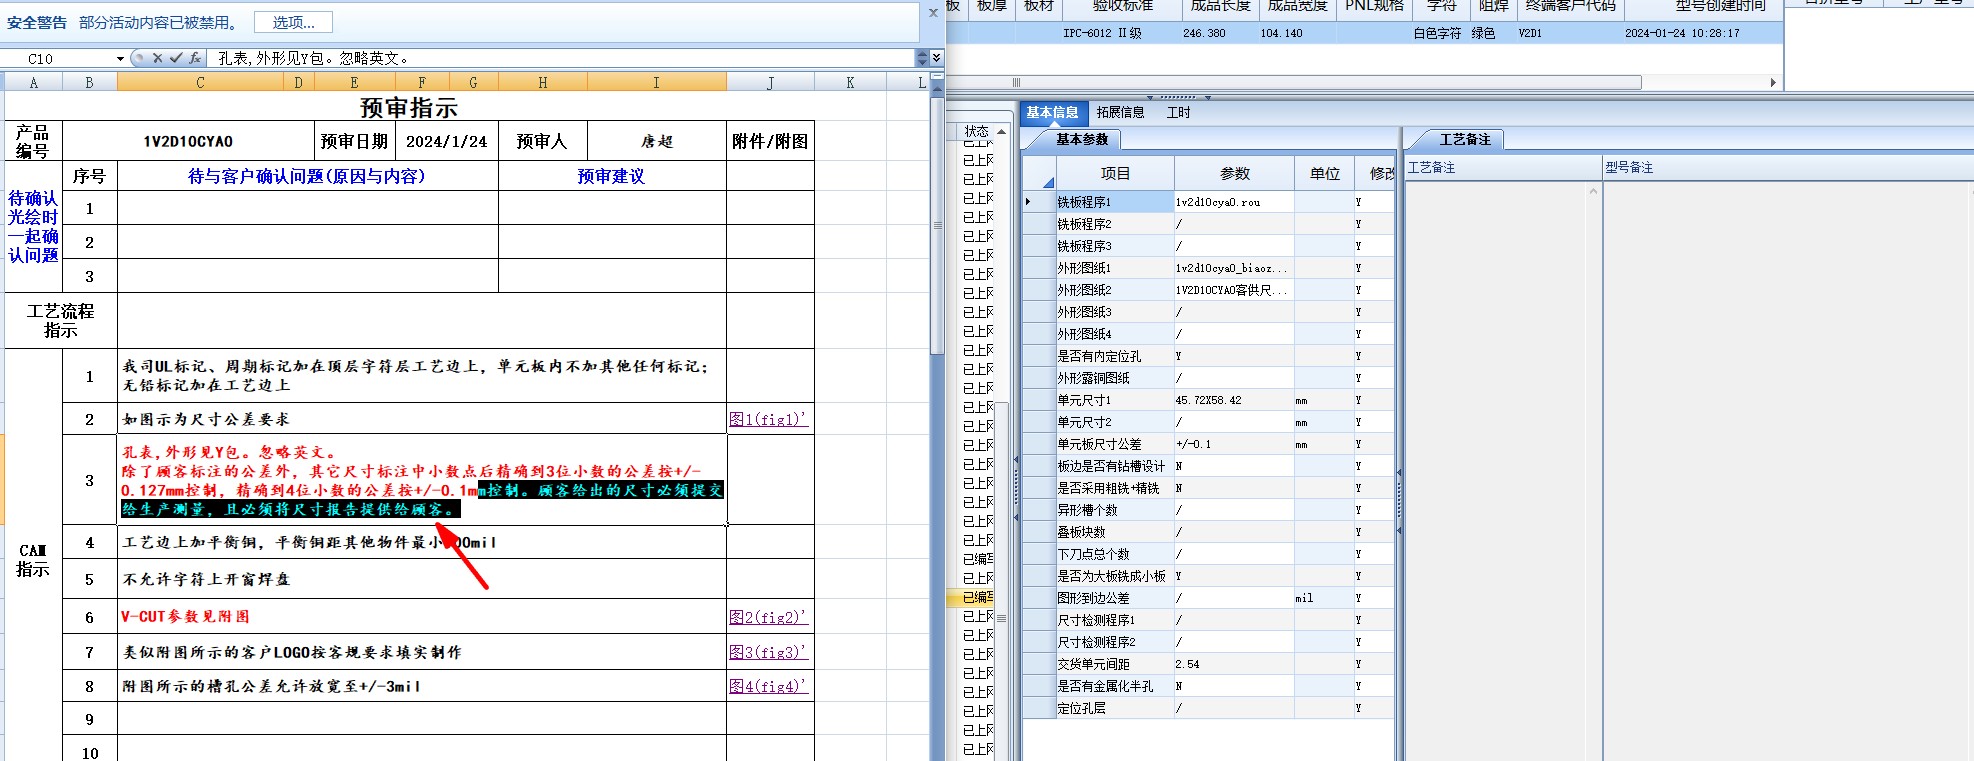1974x761 pixels.
Task: Select the 单元板尺寸公差 value +/-0.1
Action: tap(1234, 444)
